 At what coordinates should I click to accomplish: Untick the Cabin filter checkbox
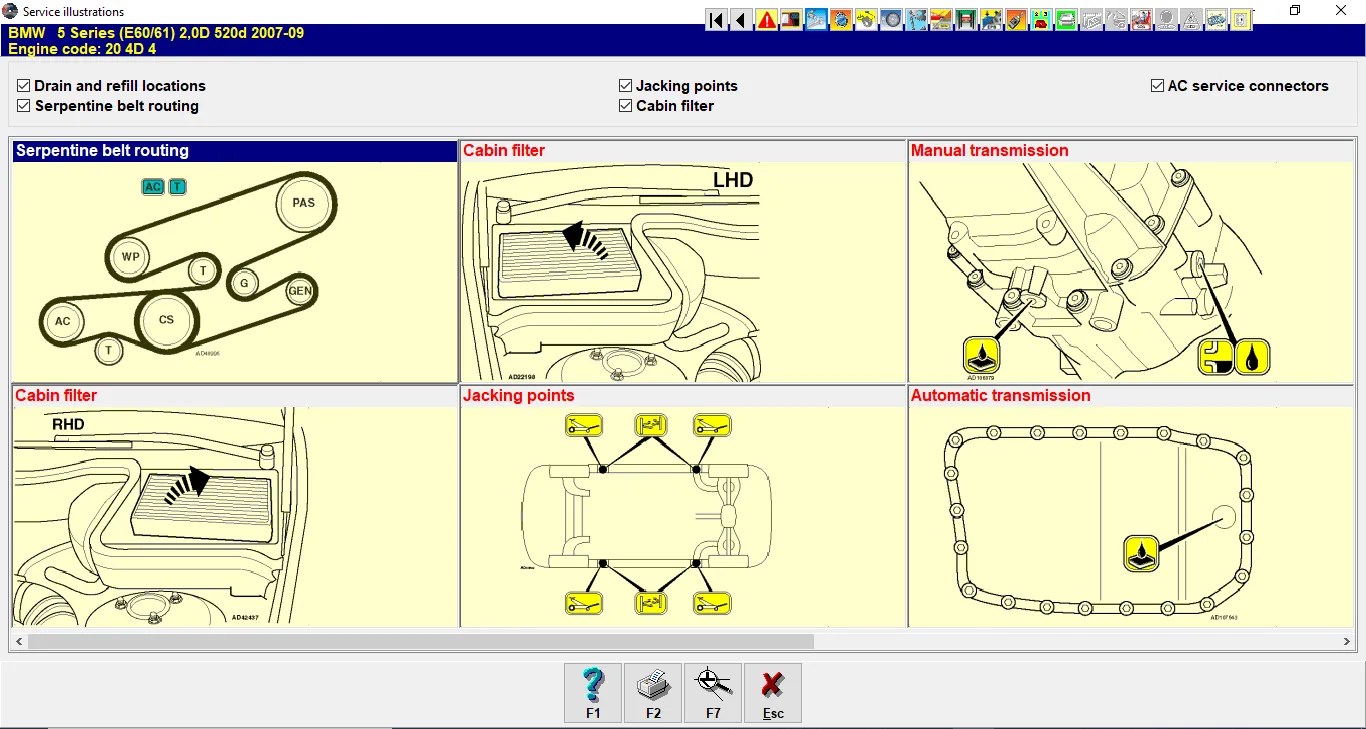(626, 106)
